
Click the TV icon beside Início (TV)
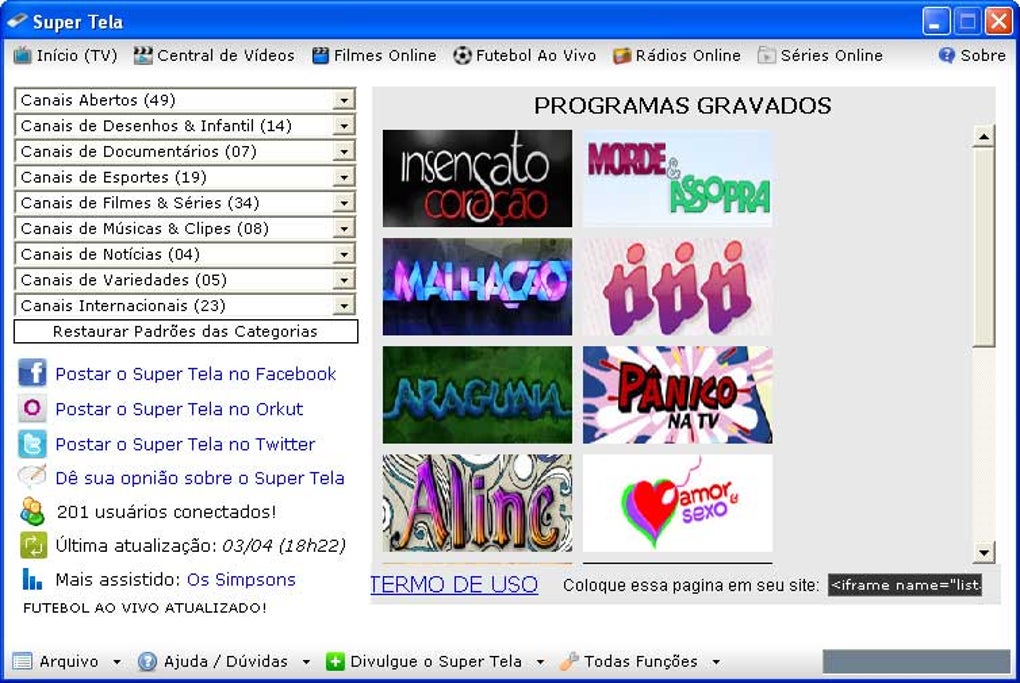pos(22,56)
